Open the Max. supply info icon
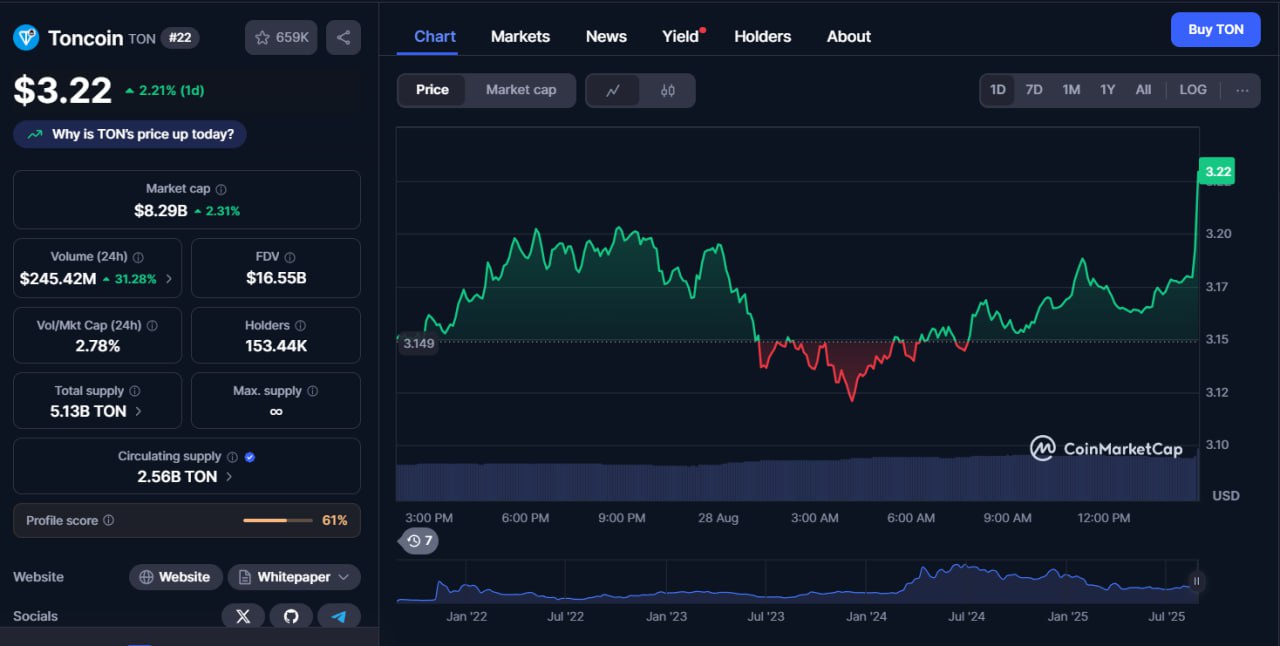1280x646 pixels. (312, 391)
